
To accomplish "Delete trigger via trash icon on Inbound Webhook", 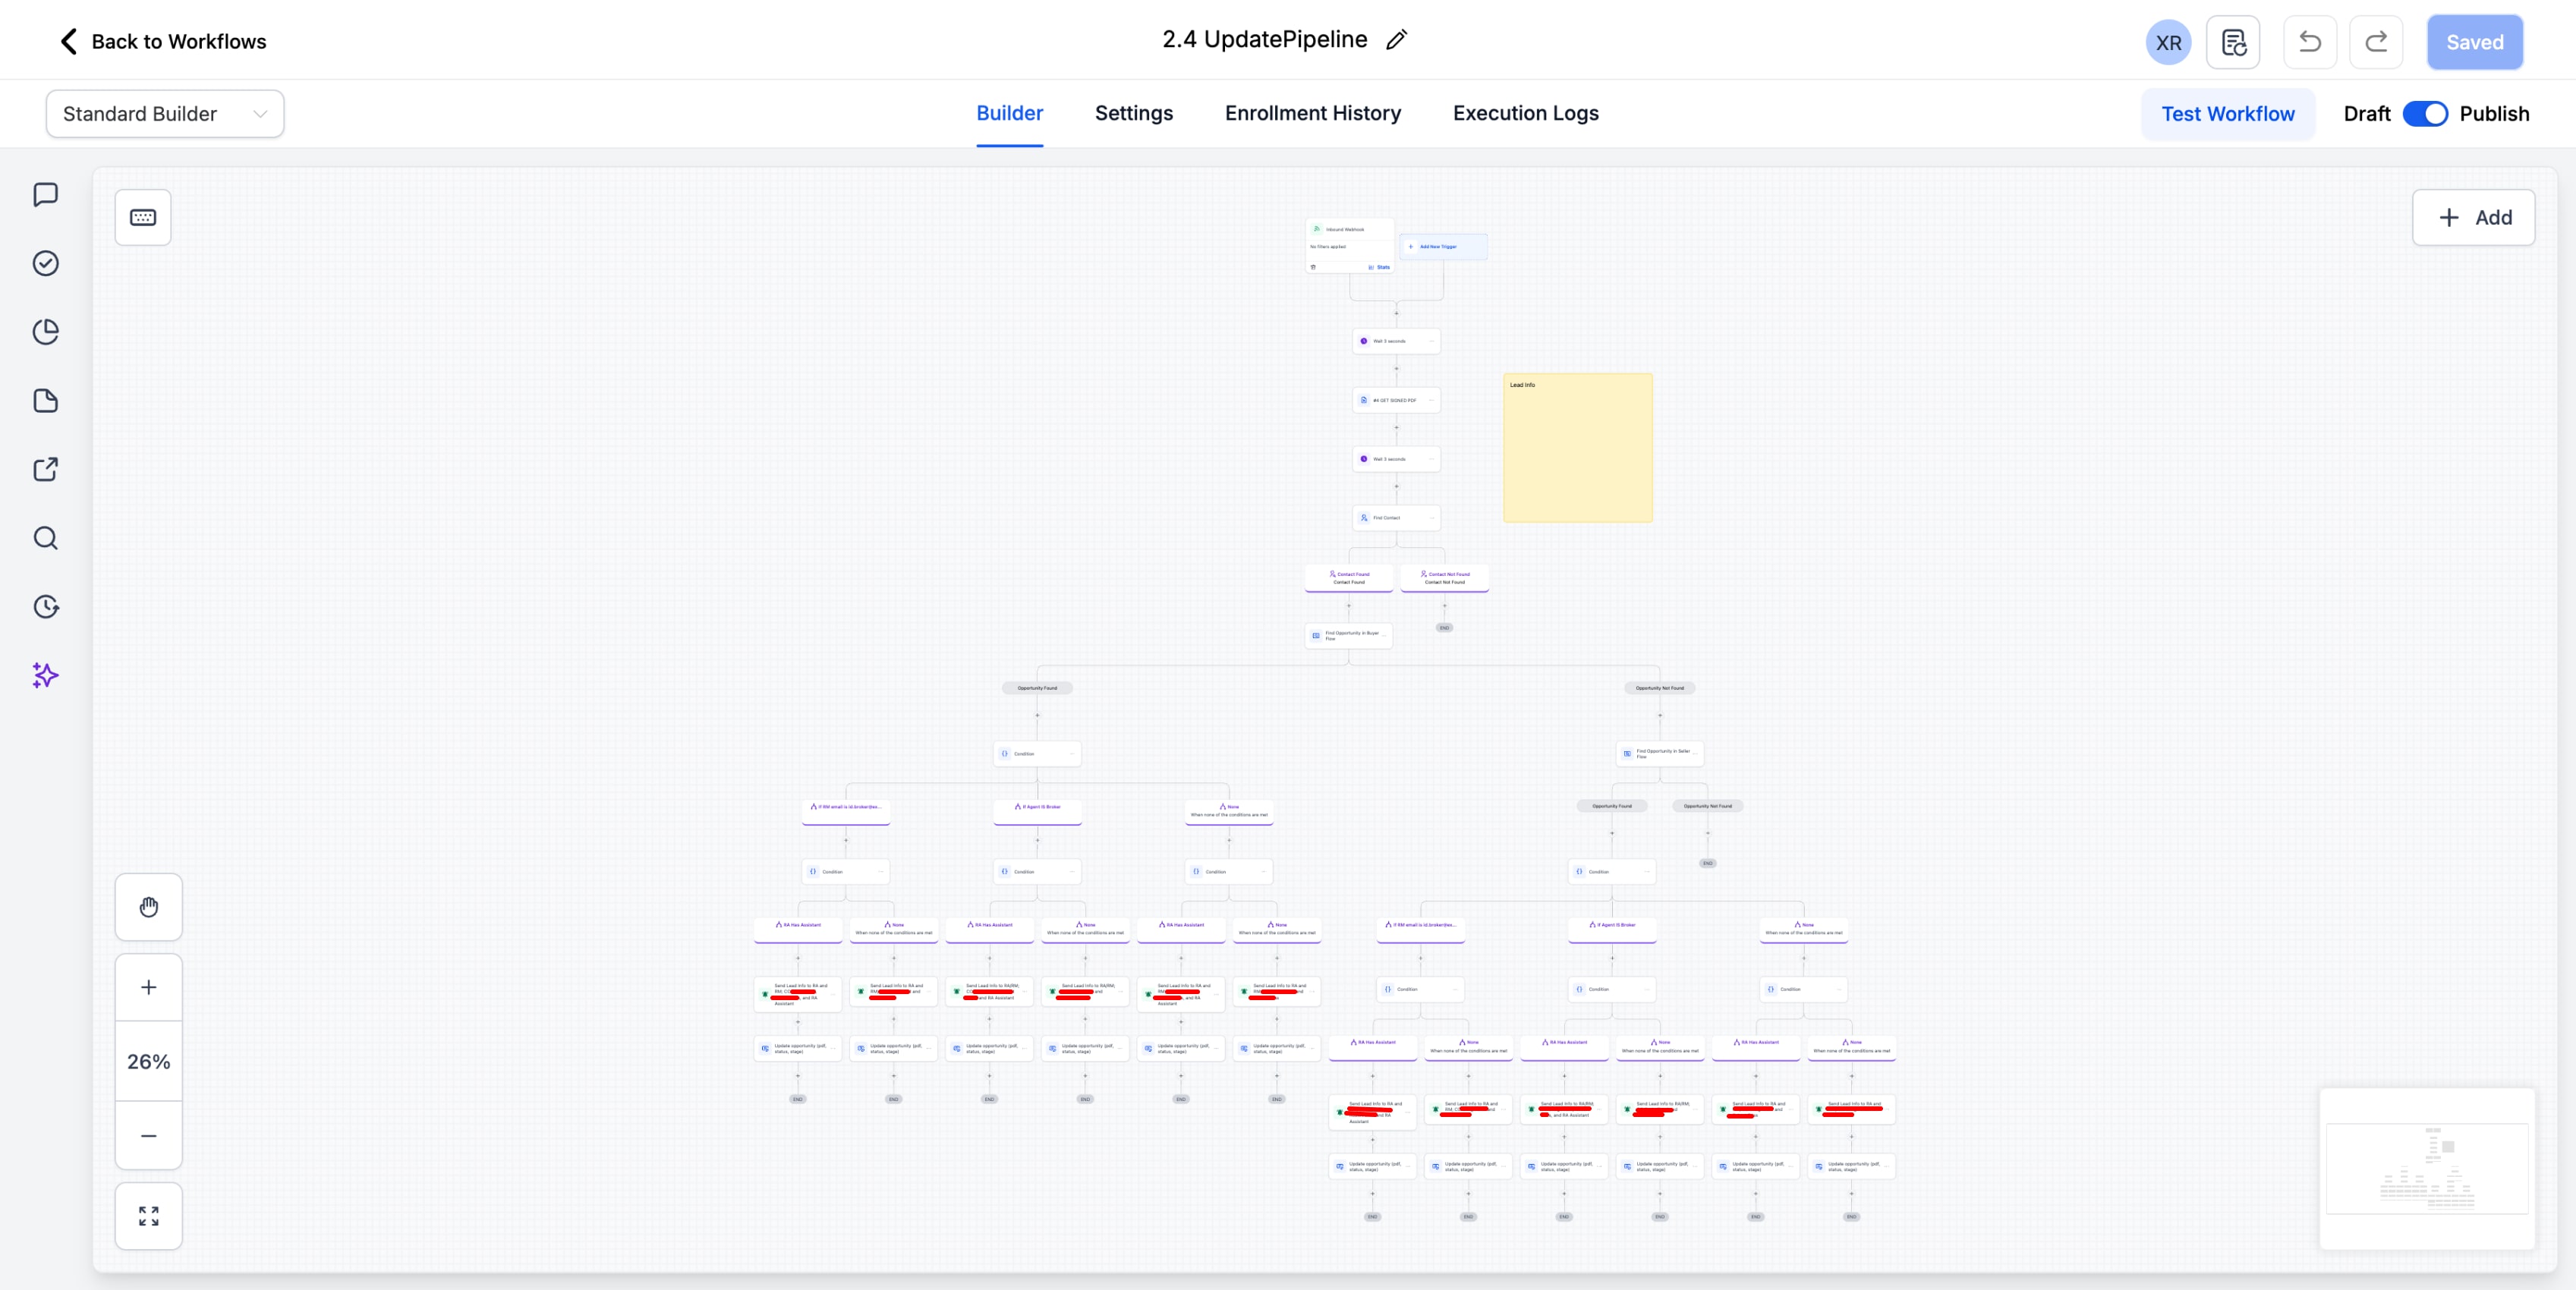I will 1313,267.
